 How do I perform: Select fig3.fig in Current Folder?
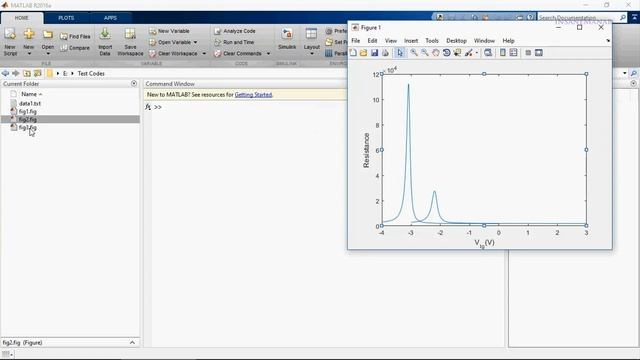(28, 128)
